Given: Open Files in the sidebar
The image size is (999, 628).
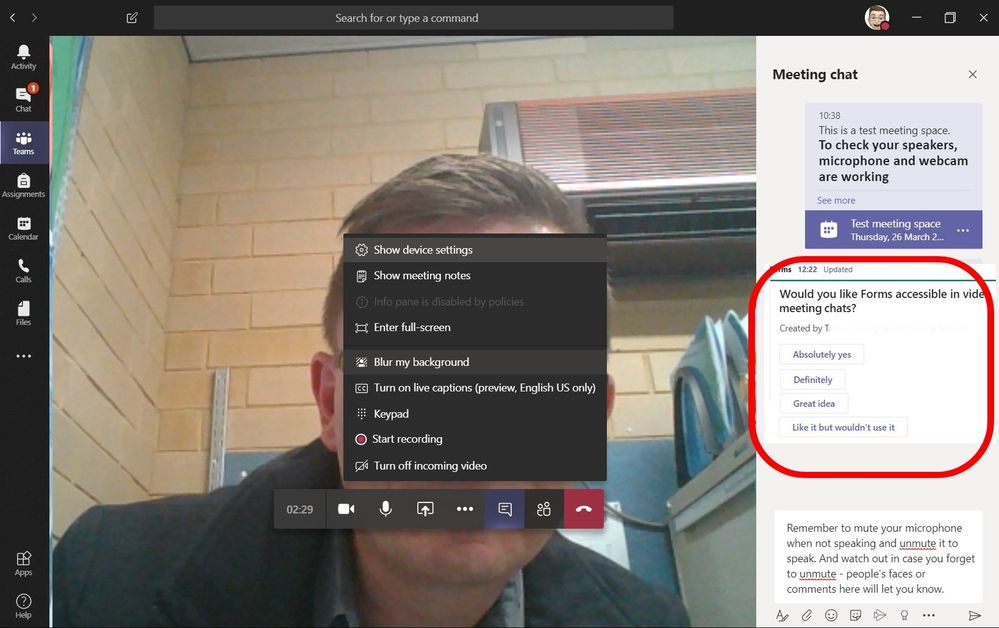Looking at the screenshot, I should point(24,313).
